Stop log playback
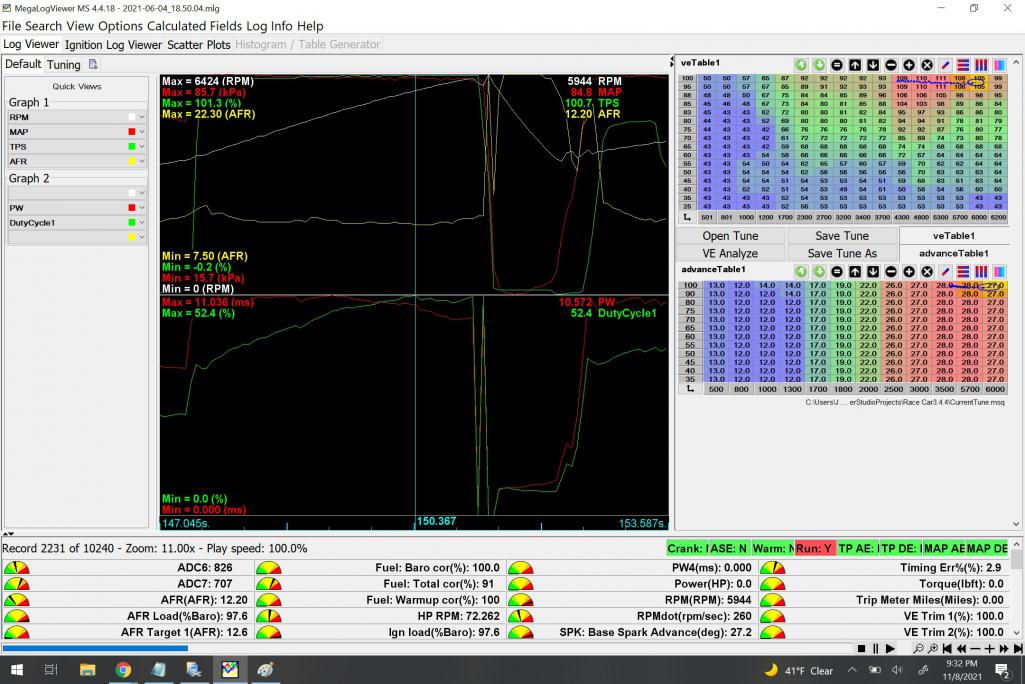 (862, 649)
